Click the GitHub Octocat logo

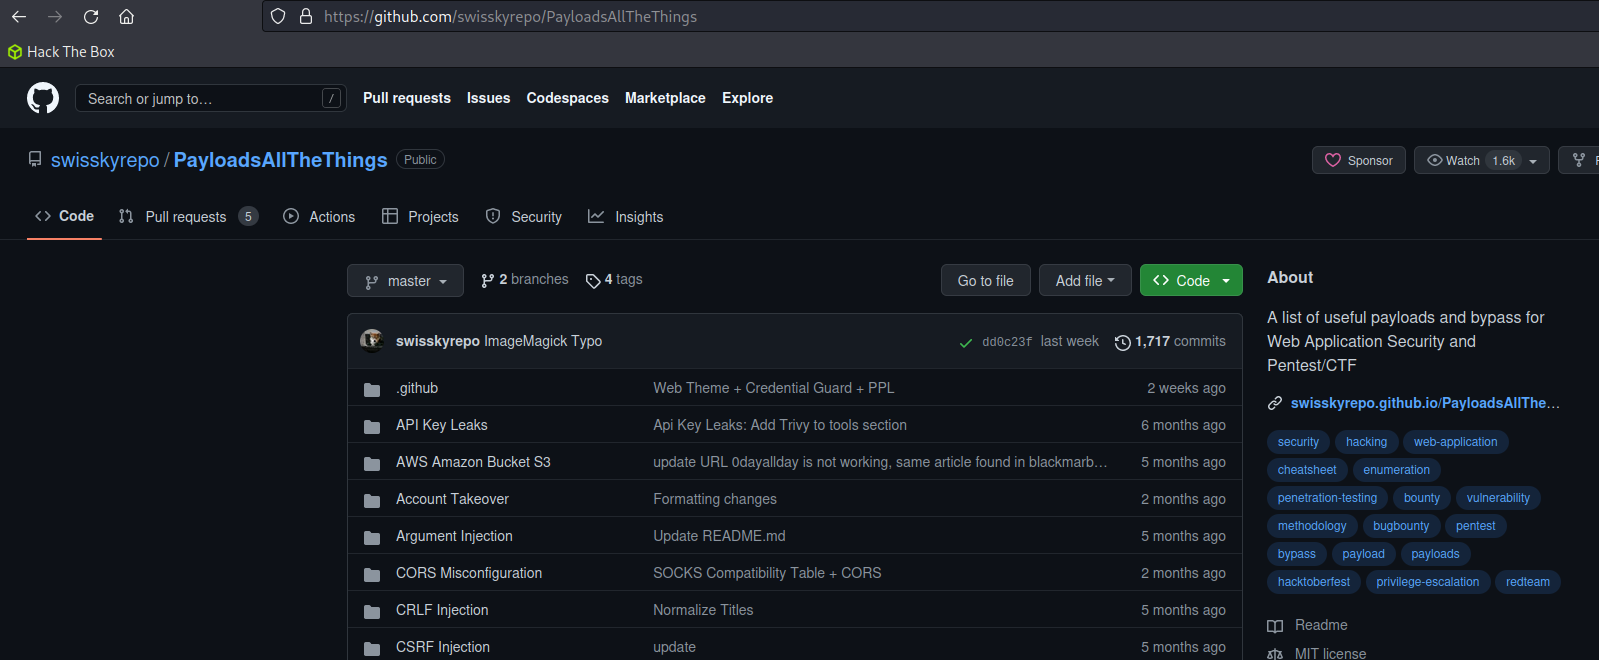click(43, 98)
